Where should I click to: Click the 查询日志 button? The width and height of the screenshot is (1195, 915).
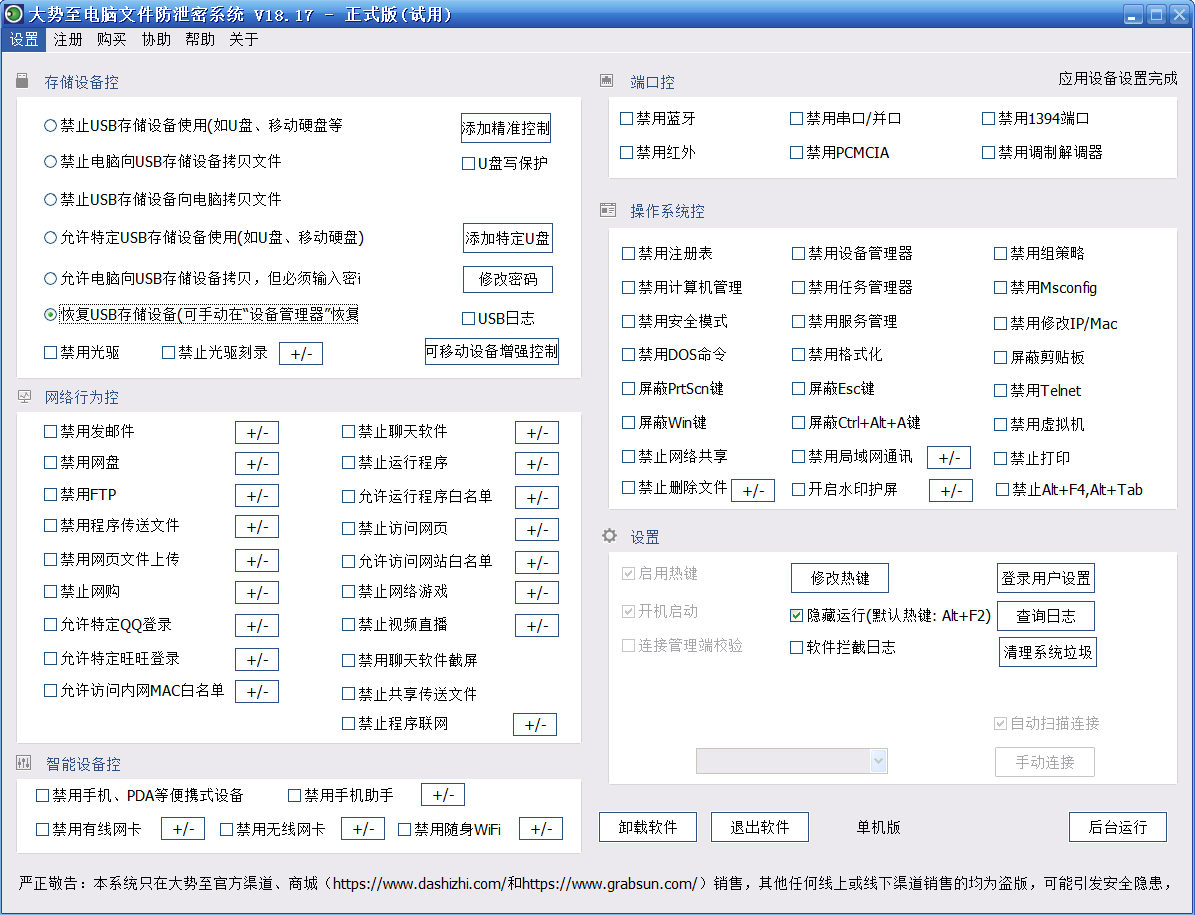1045,615
